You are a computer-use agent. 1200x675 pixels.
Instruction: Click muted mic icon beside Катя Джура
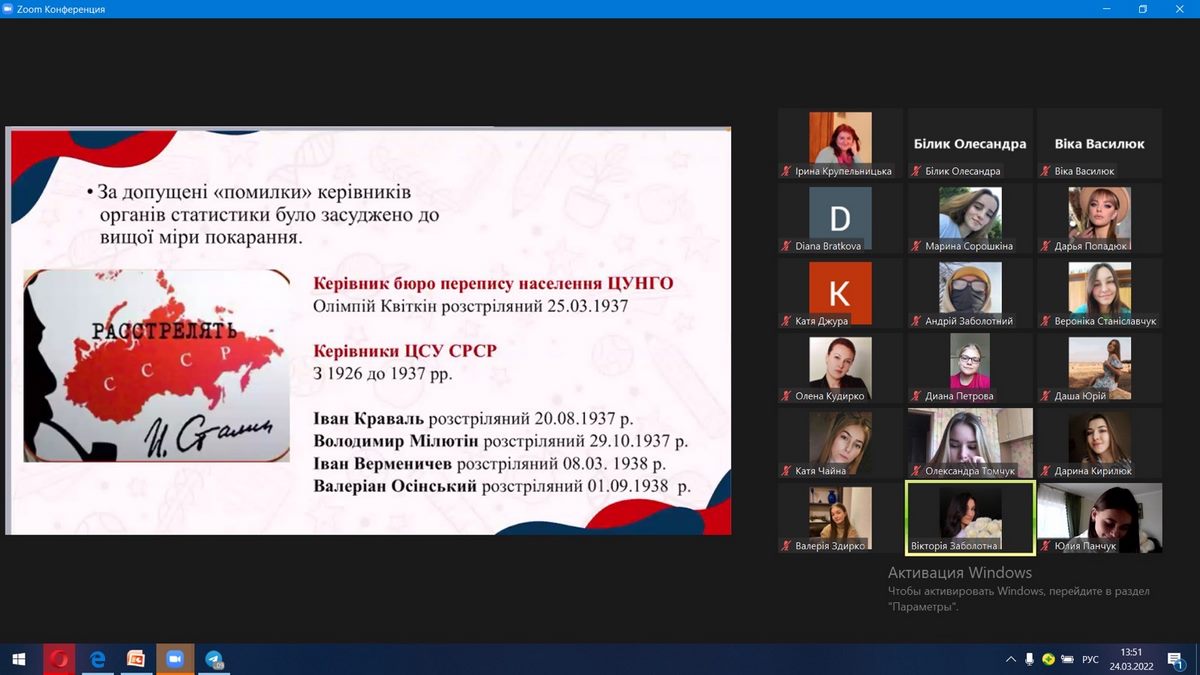[786, 321]
